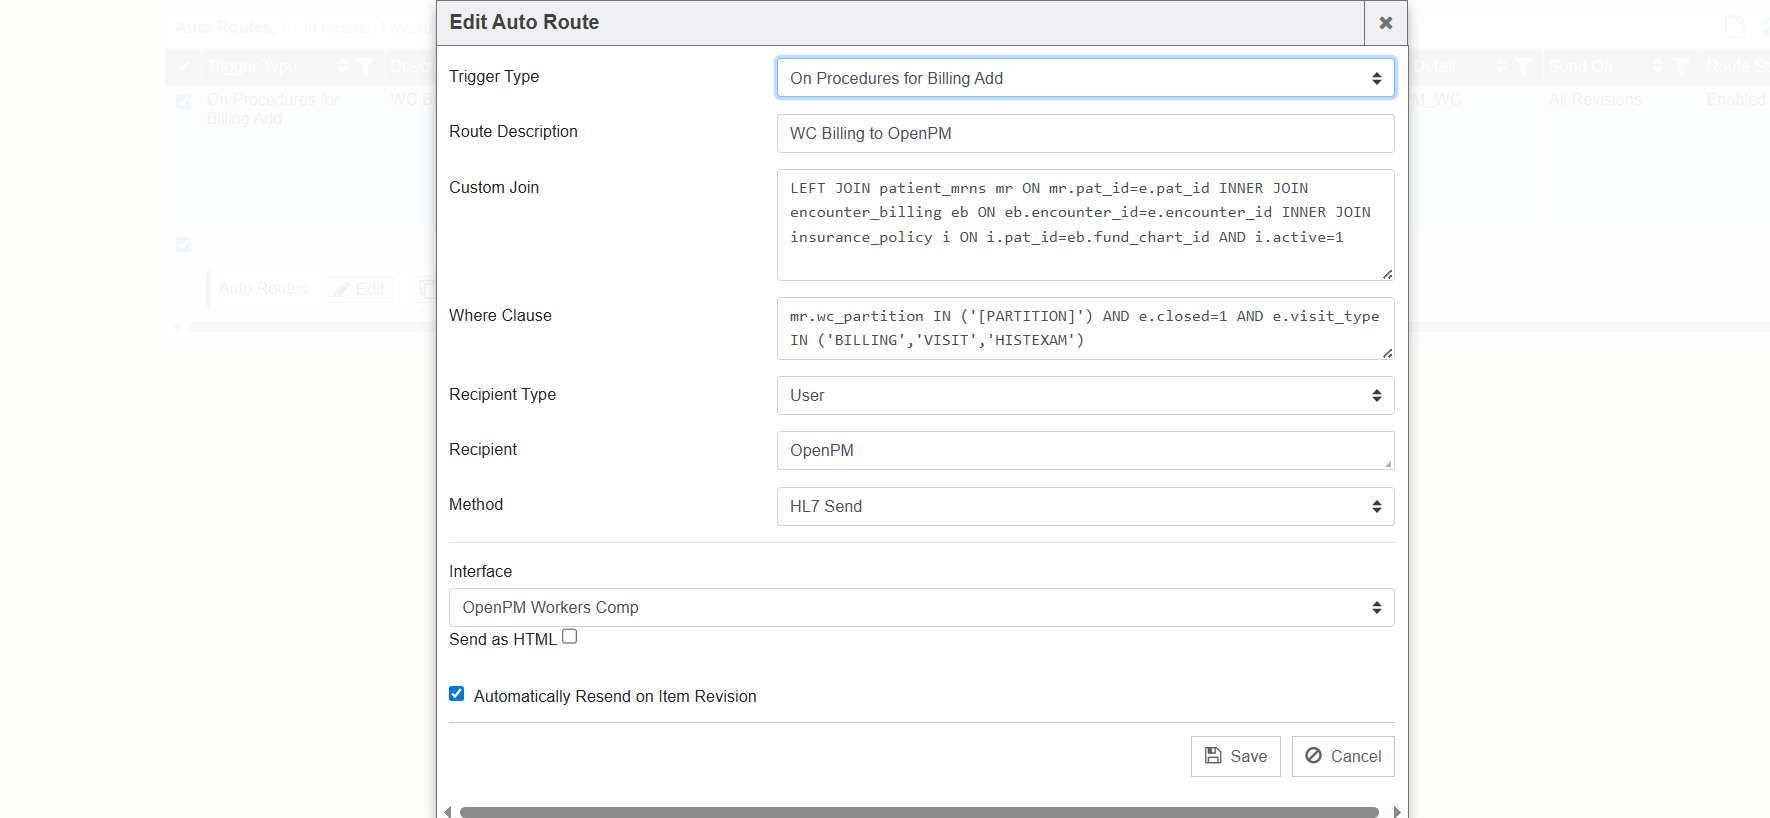Screen dimensions: 1770x818
Task: Expand the Recipient Type dropdown
Action: pyautogui.click(x=1084, y=395)
